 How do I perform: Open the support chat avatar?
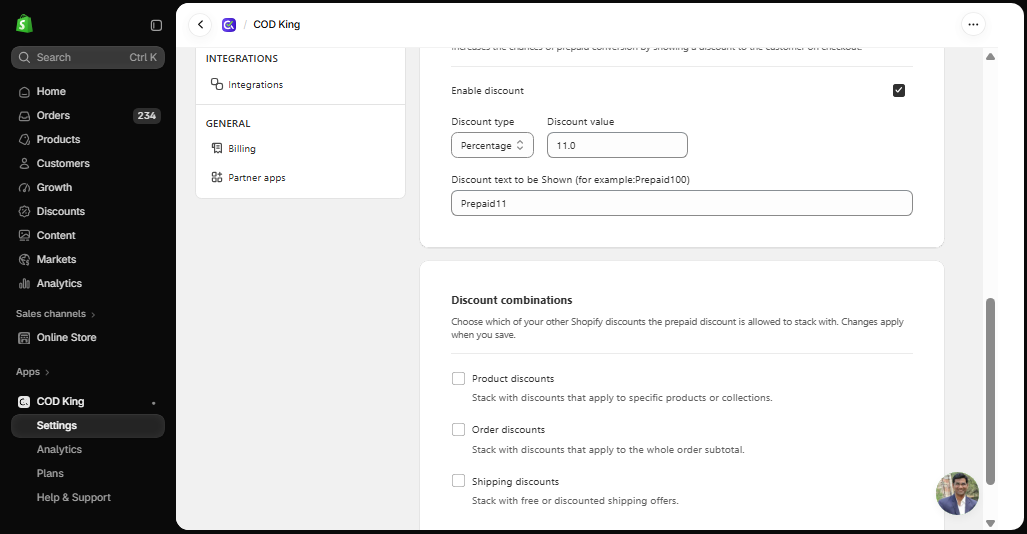[957, 493]
